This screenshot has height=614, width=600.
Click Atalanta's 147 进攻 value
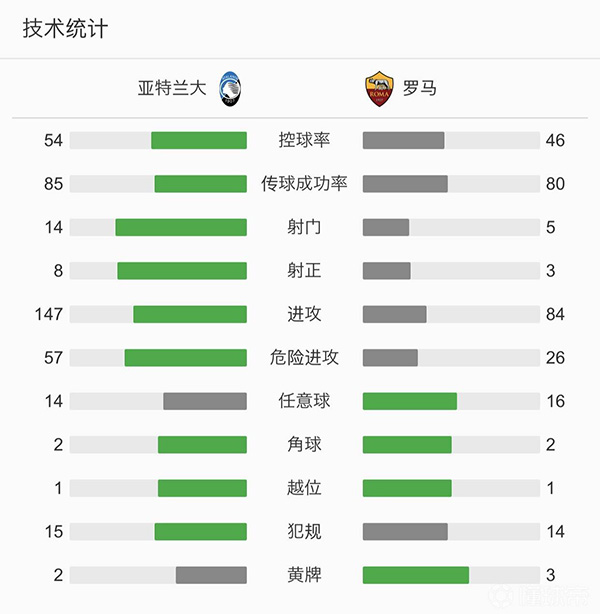[49, 314]
